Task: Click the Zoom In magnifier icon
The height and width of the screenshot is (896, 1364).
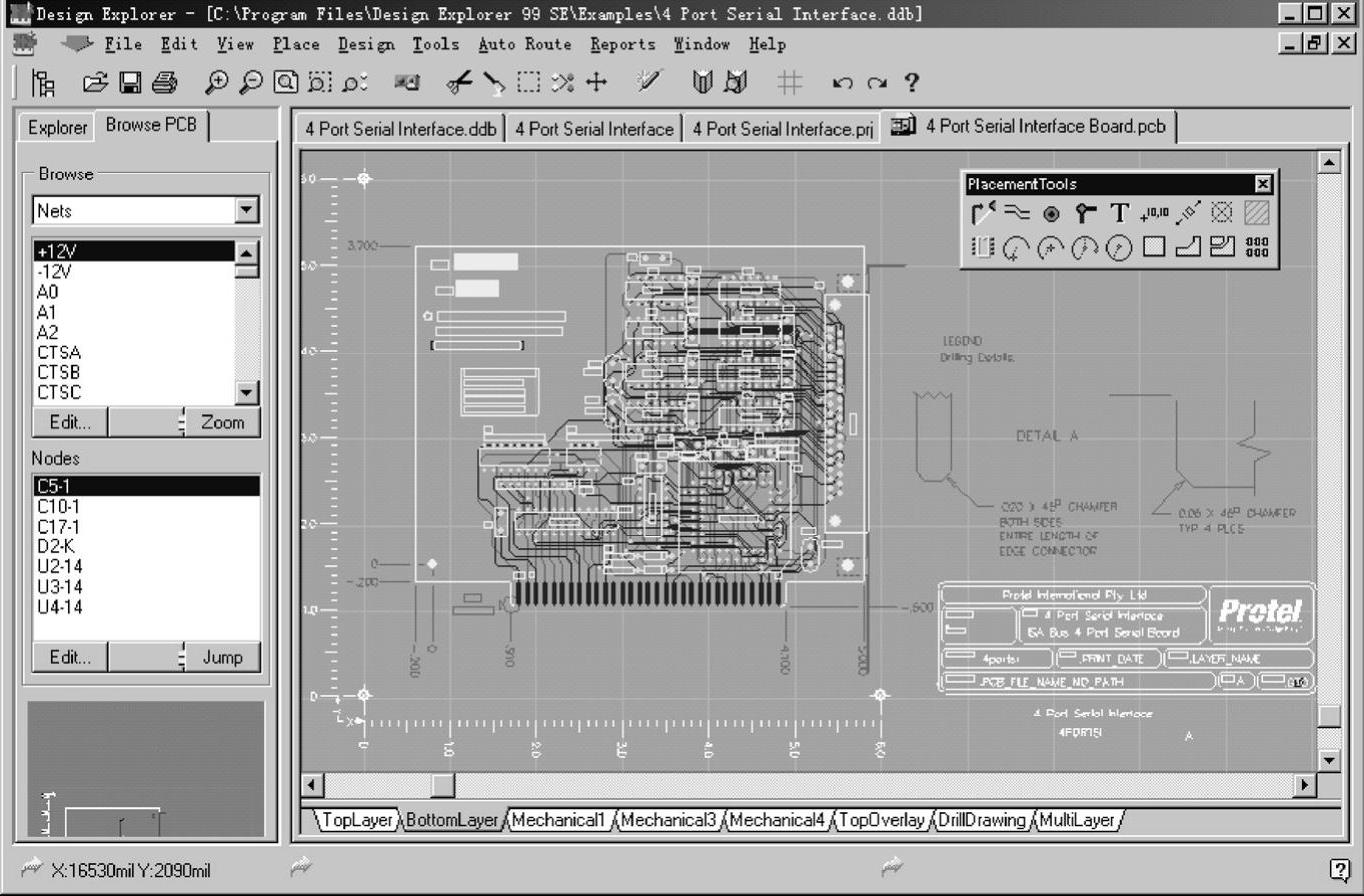Action: click(216, 83)
